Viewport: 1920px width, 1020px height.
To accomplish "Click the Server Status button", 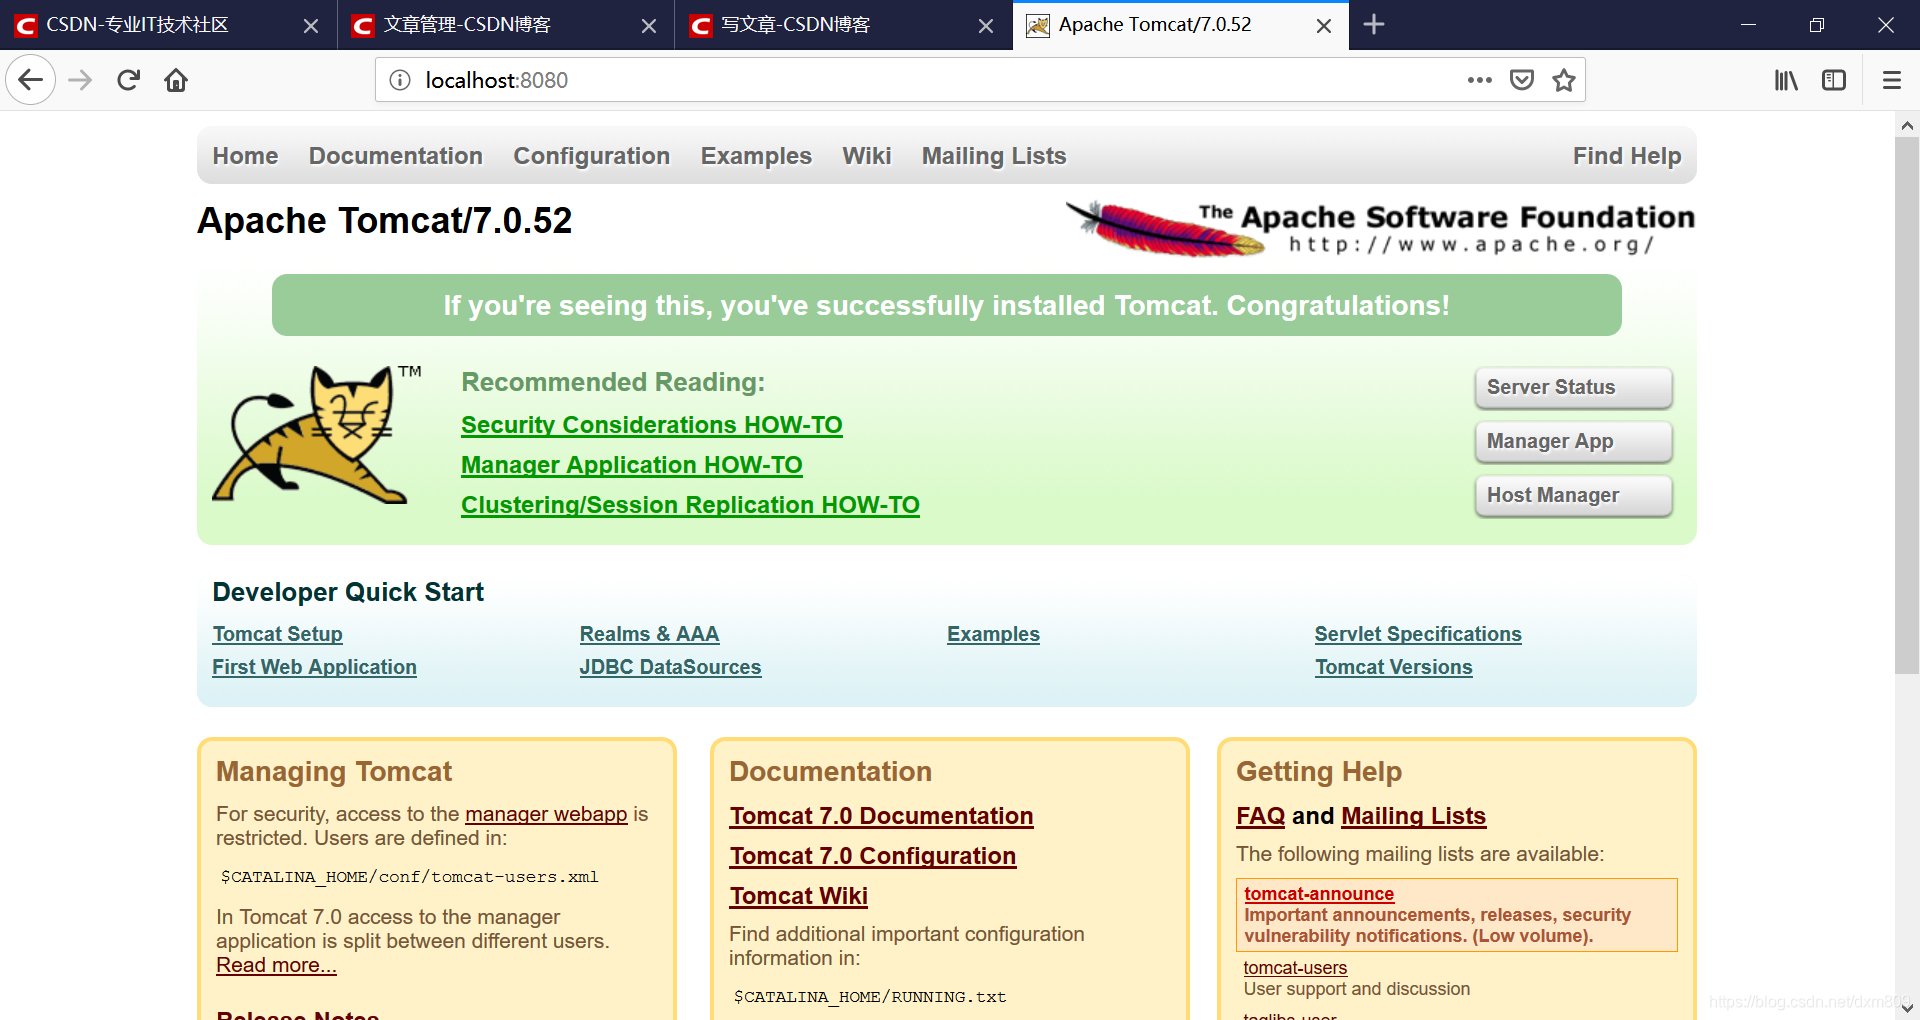I will point(1573,387).
